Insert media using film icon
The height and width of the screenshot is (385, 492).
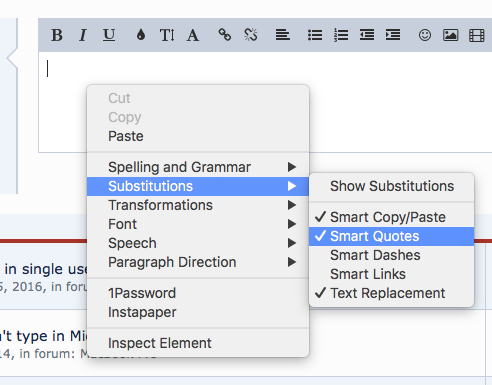(477, 35)
